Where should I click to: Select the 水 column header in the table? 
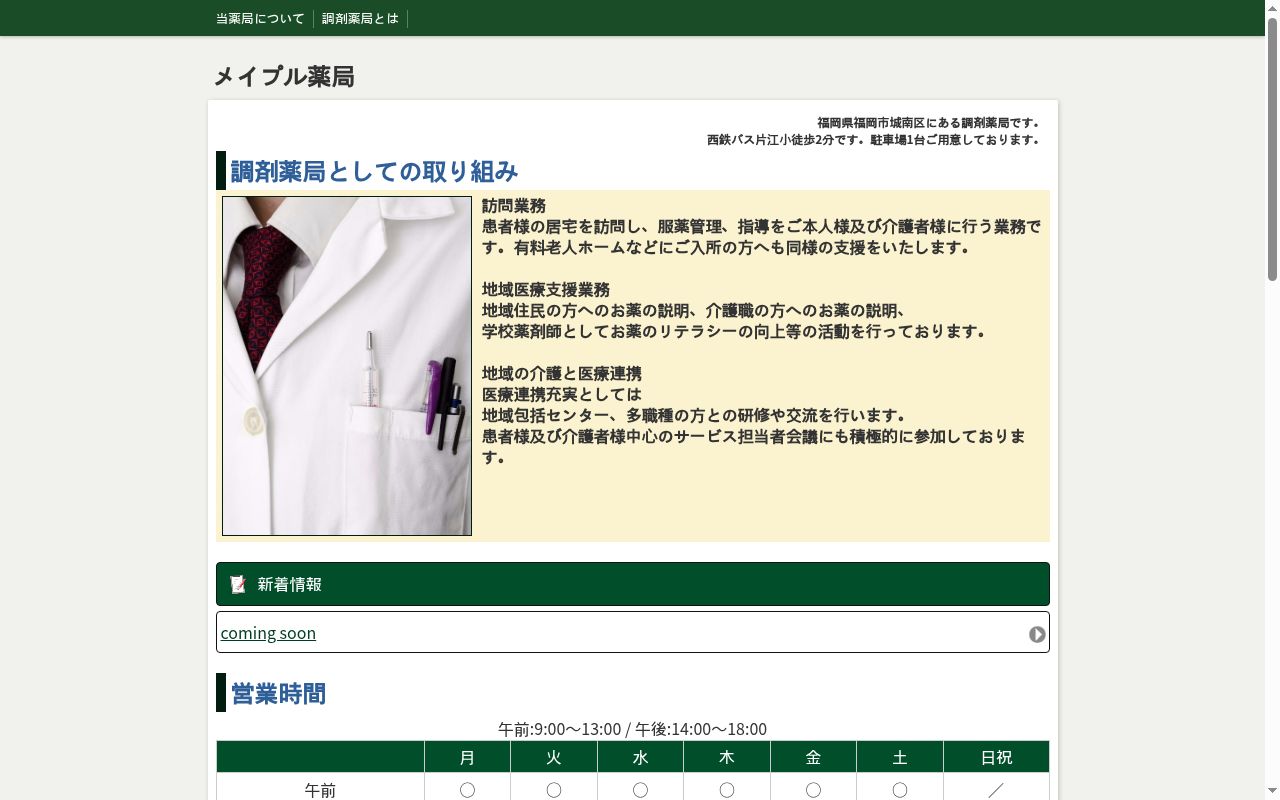[x=640, y=757]
